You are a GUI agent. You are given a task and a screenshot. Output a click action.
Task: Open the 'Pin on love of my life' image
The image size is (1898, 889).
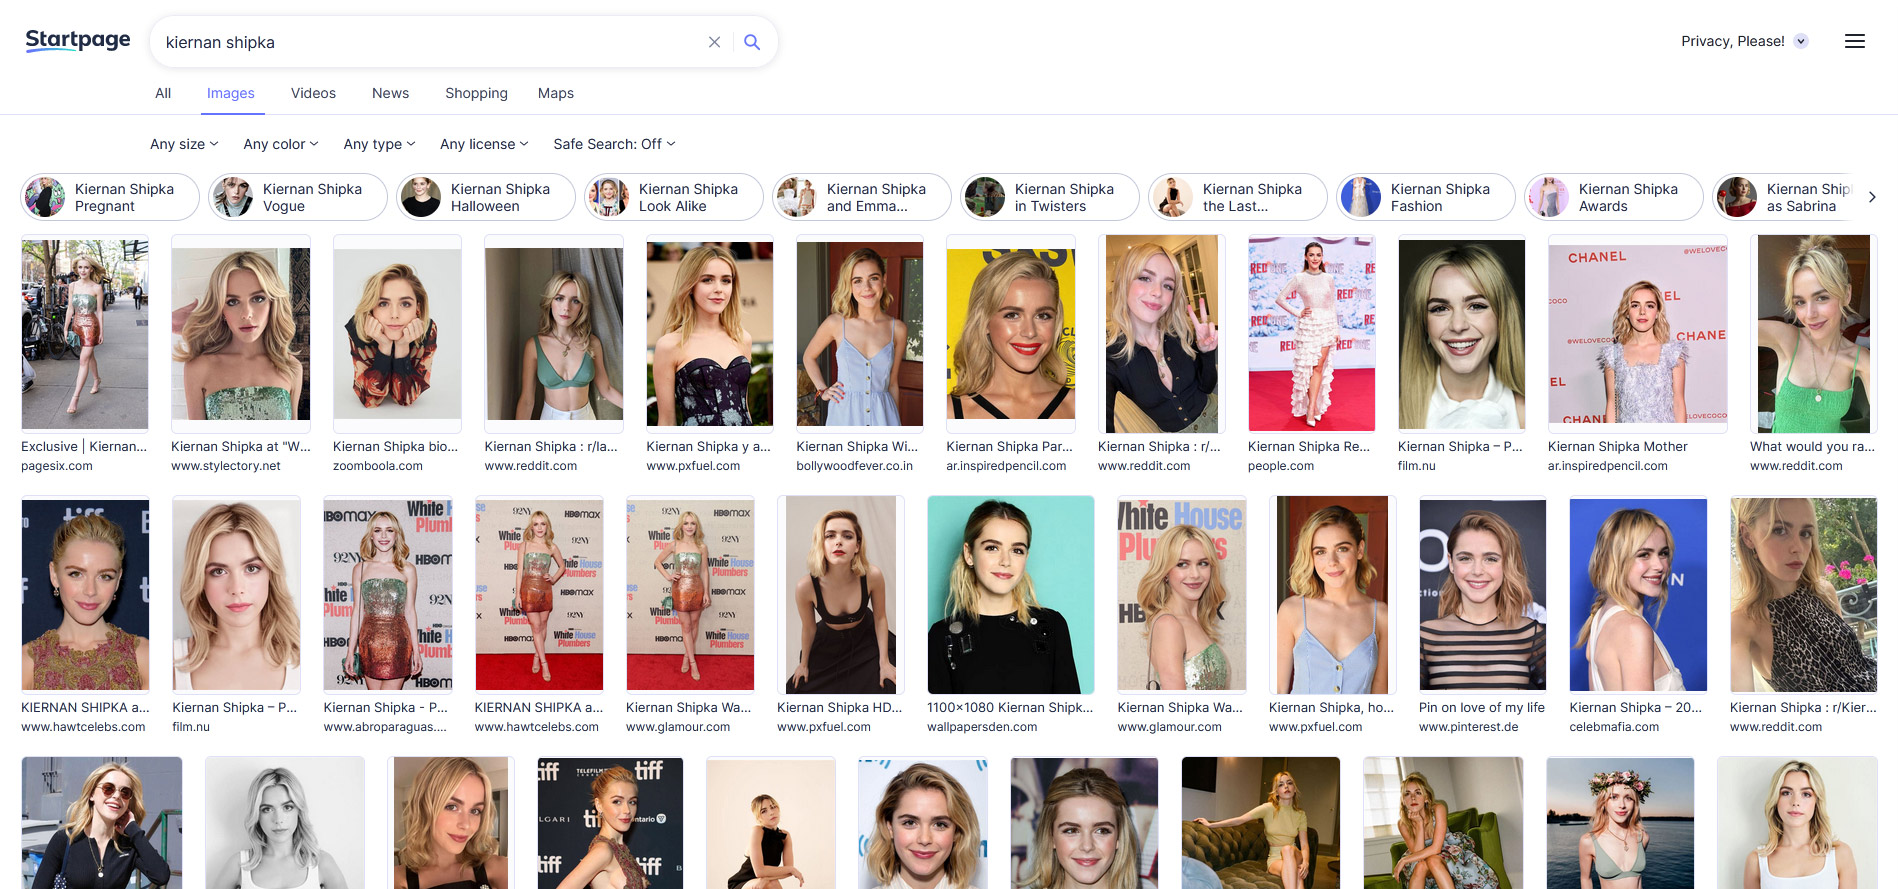[x=1483, y=594]
